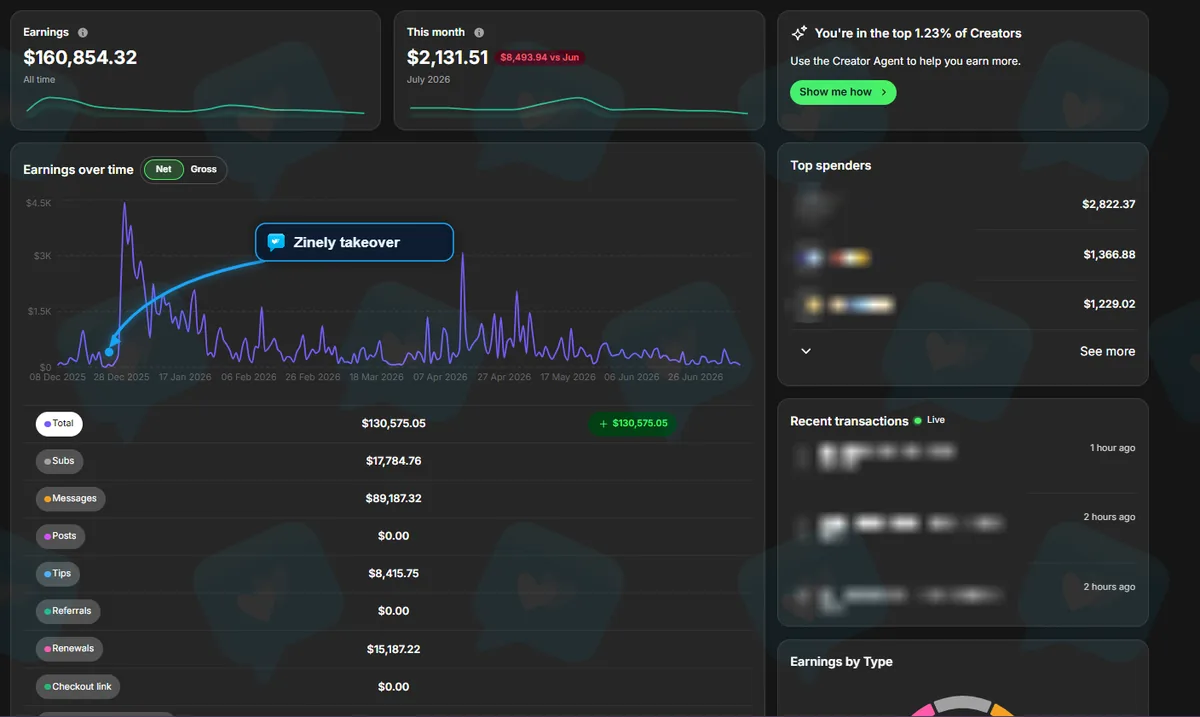Click the 07 Apr 2026 axis label

440,378
